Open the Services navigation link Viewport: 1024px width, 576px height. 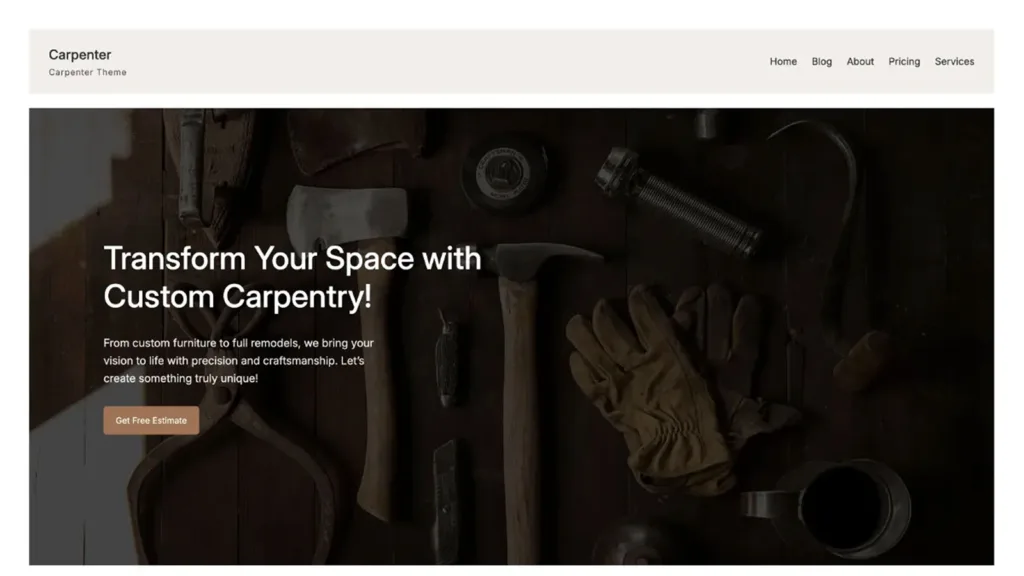pyautogui.click(x=953, y=61)
